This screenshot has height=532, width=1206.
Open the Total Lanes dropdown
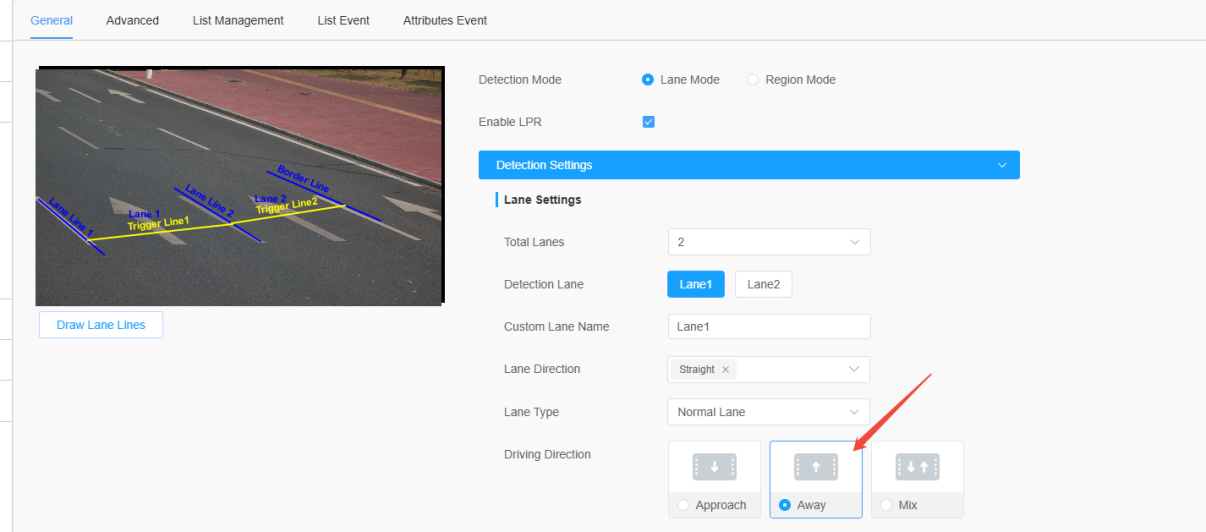tap(769, 242)
